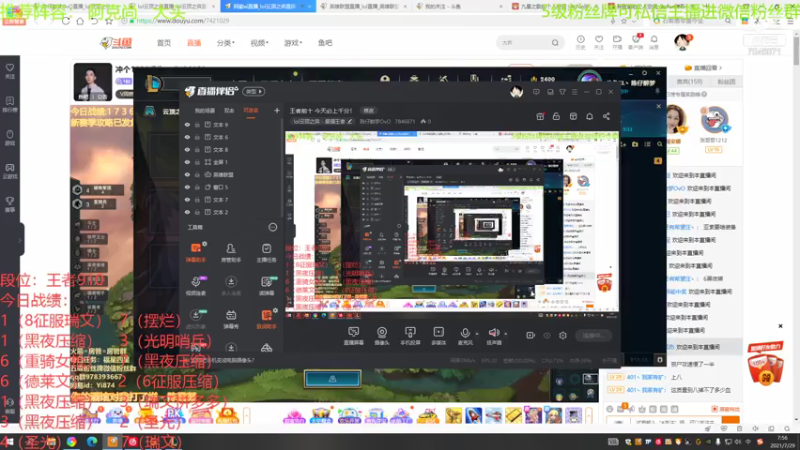Expand 直播回看 link in Douyu chat panel
The height and width of the screenshot is (450, 800).
pyautogui.click(x=704, y=68)
